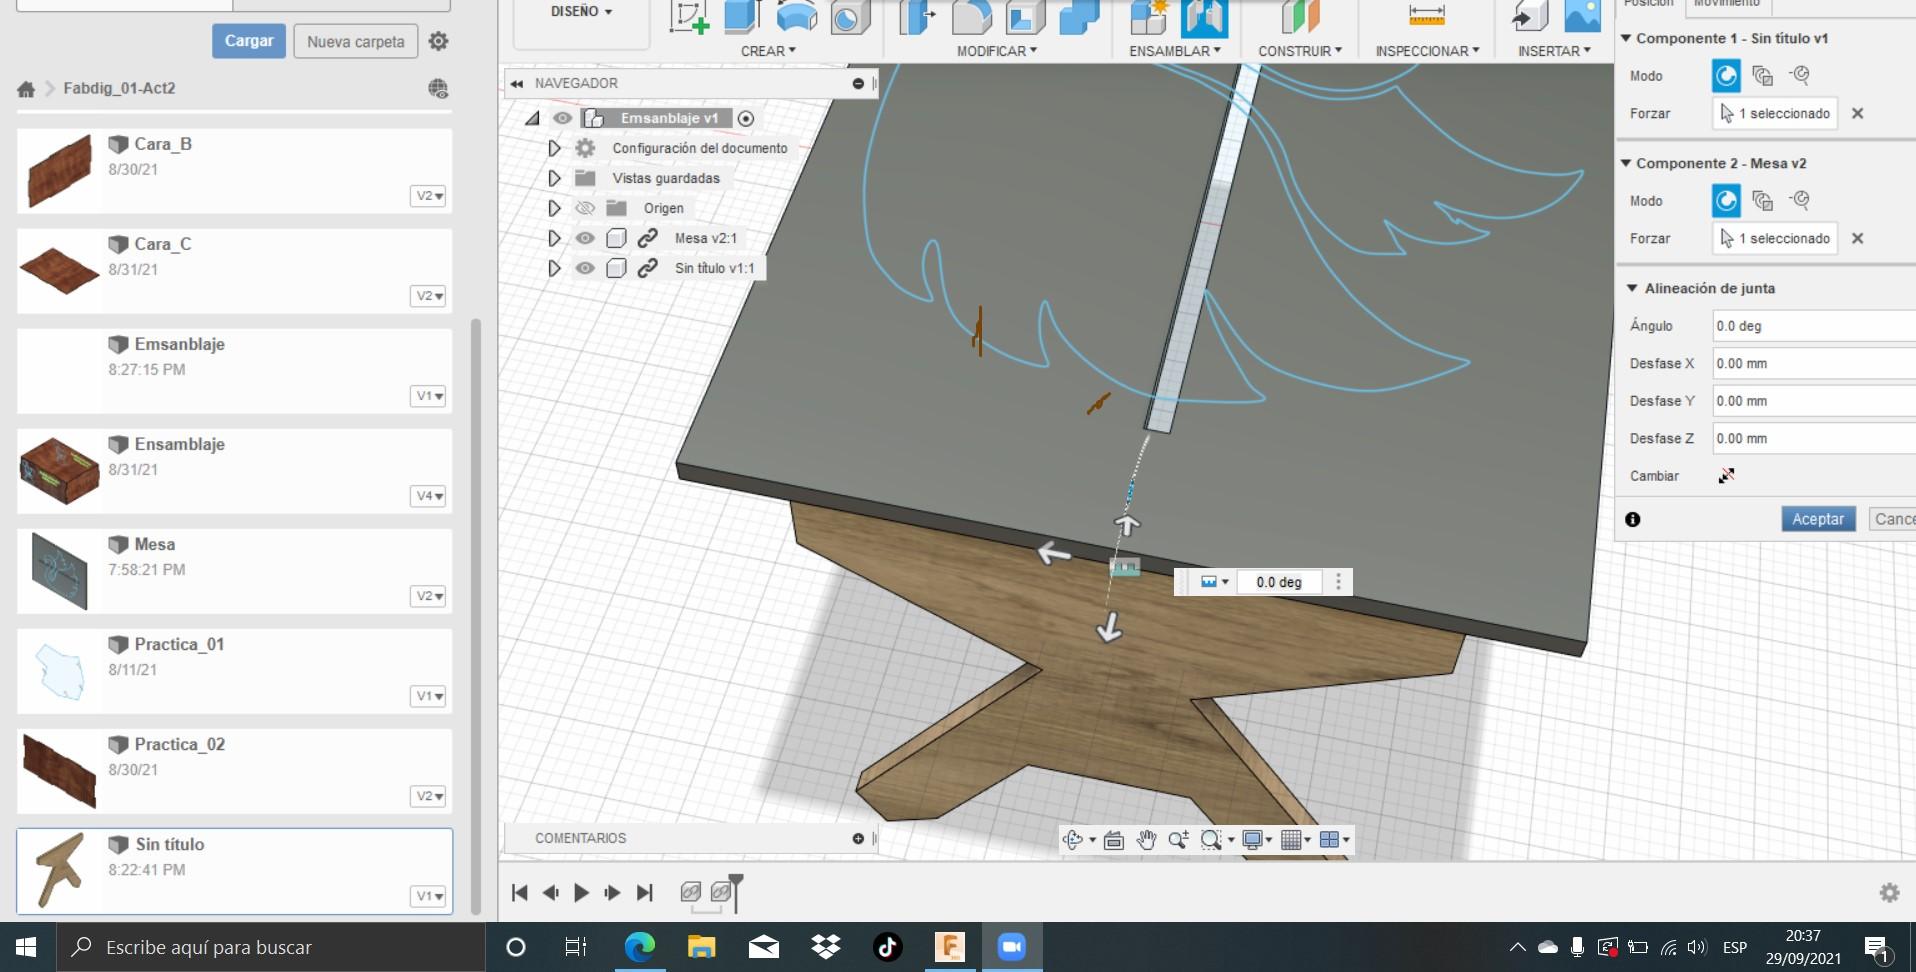Select the Pan hand tool
This screenshot has height=972, width=1916.
coord(1146,840)
